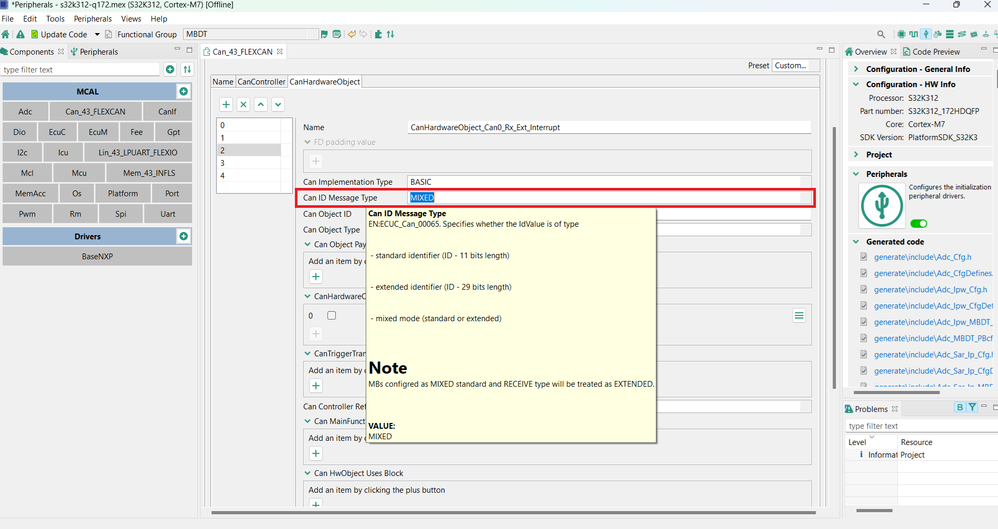Move hardware object up with arrow button
998x529 pixels.
261,104
